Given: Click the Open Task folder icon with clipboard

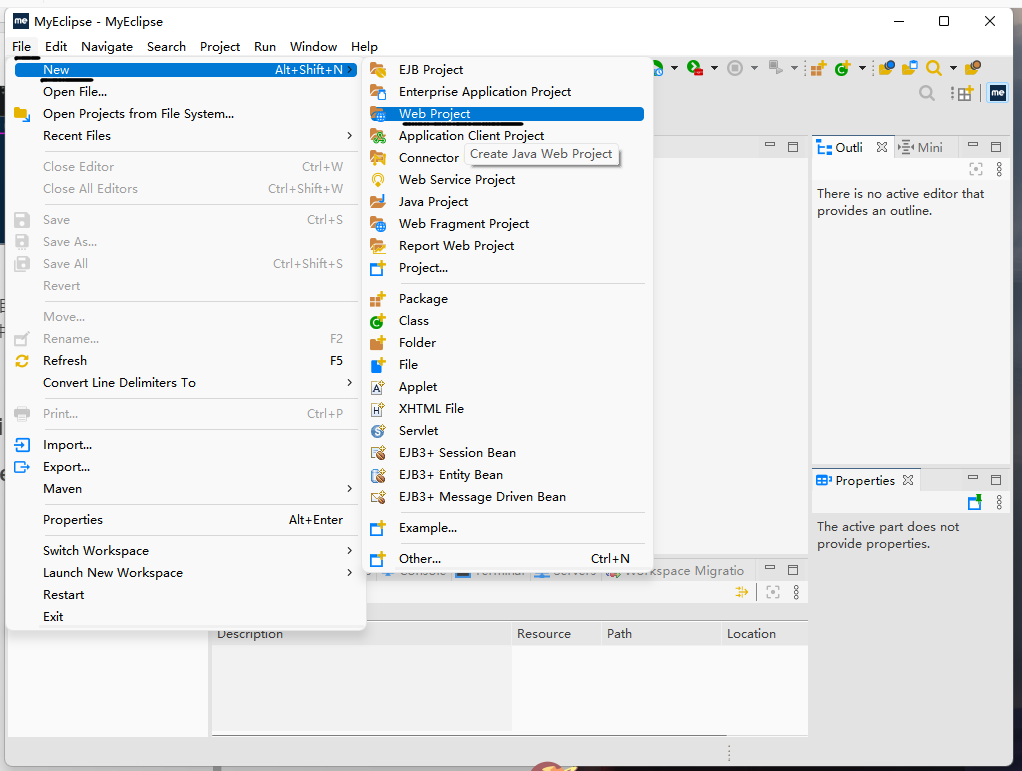Looking at the screenshot, I should [910, 68].
